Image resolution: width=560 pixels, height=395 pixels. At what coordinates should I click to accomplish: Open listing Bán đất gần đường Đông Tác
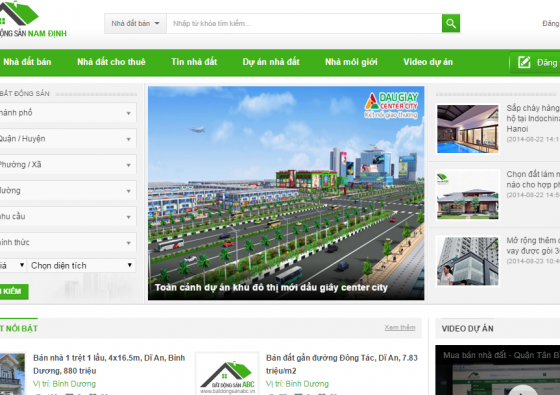point(341,364)
